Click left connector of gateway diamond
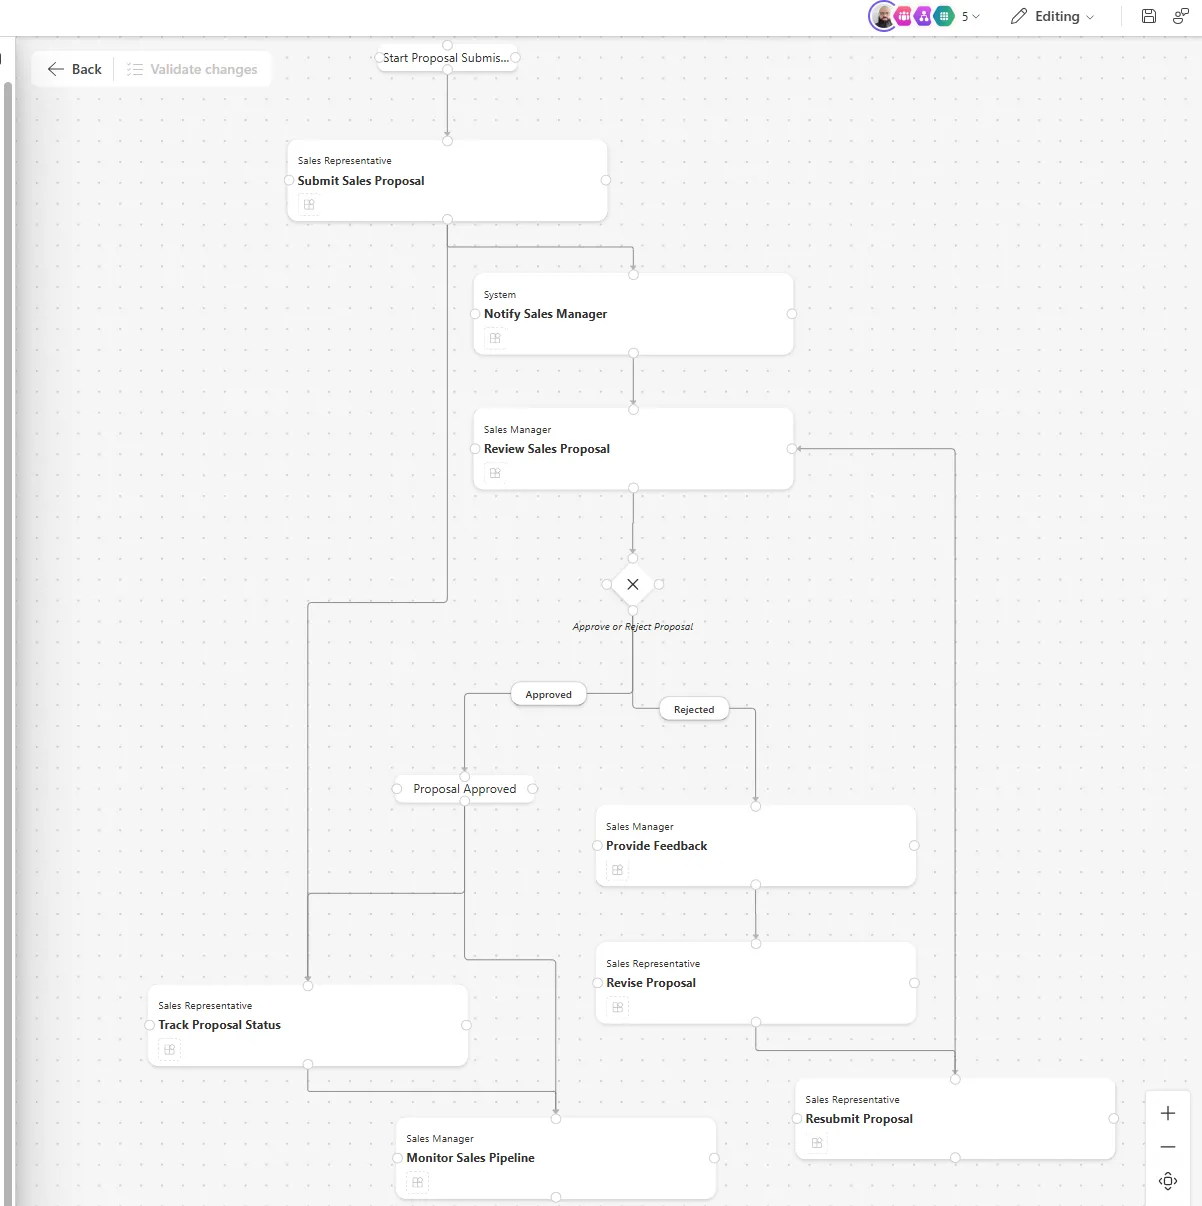 pos(607,584)
